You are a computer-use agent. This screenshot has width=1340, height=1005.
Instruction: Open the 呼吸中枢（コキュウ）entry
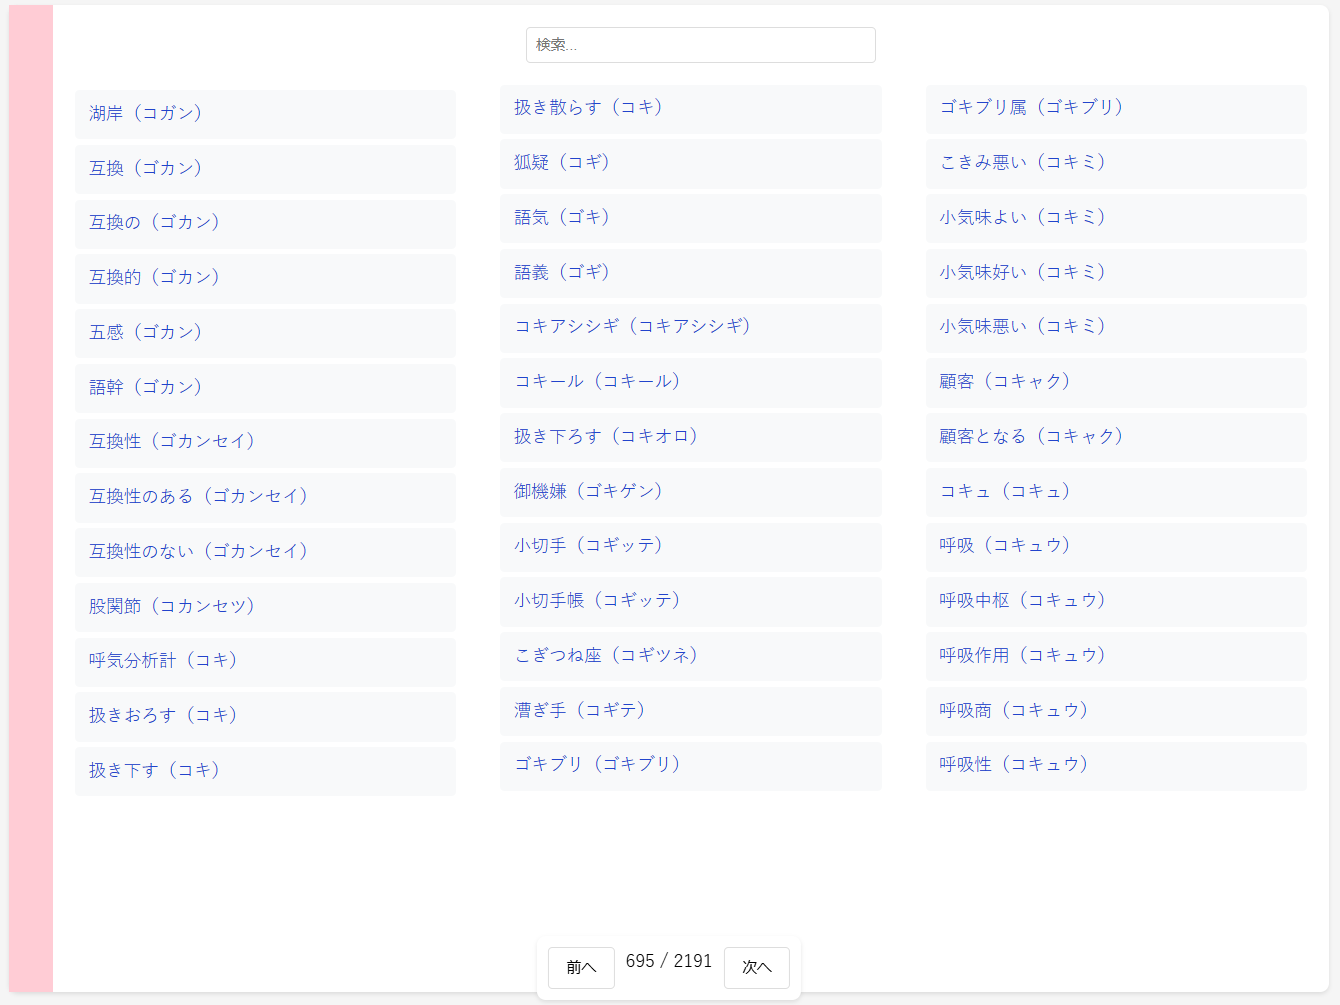(1116, 601)
